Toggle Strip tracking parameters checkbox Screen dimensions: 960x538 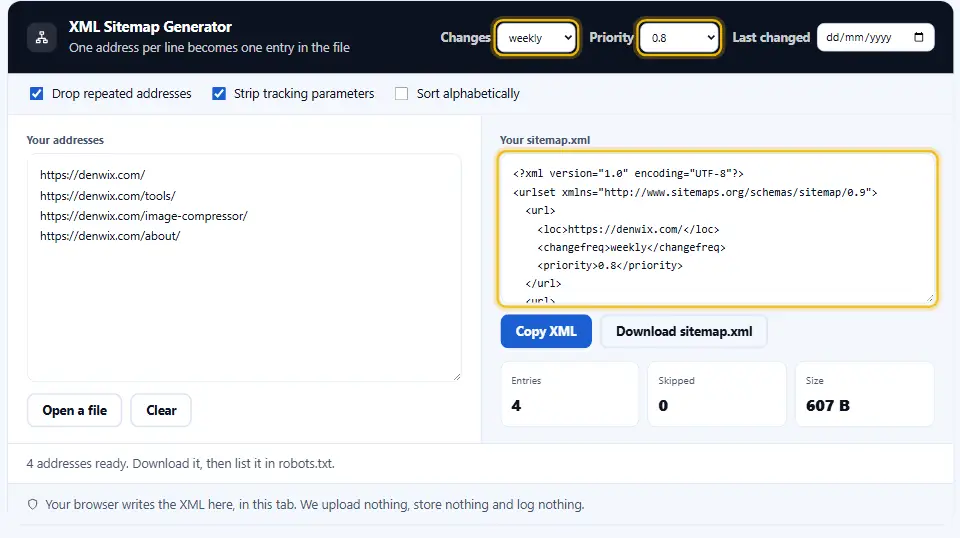click(x=219, y=94)
